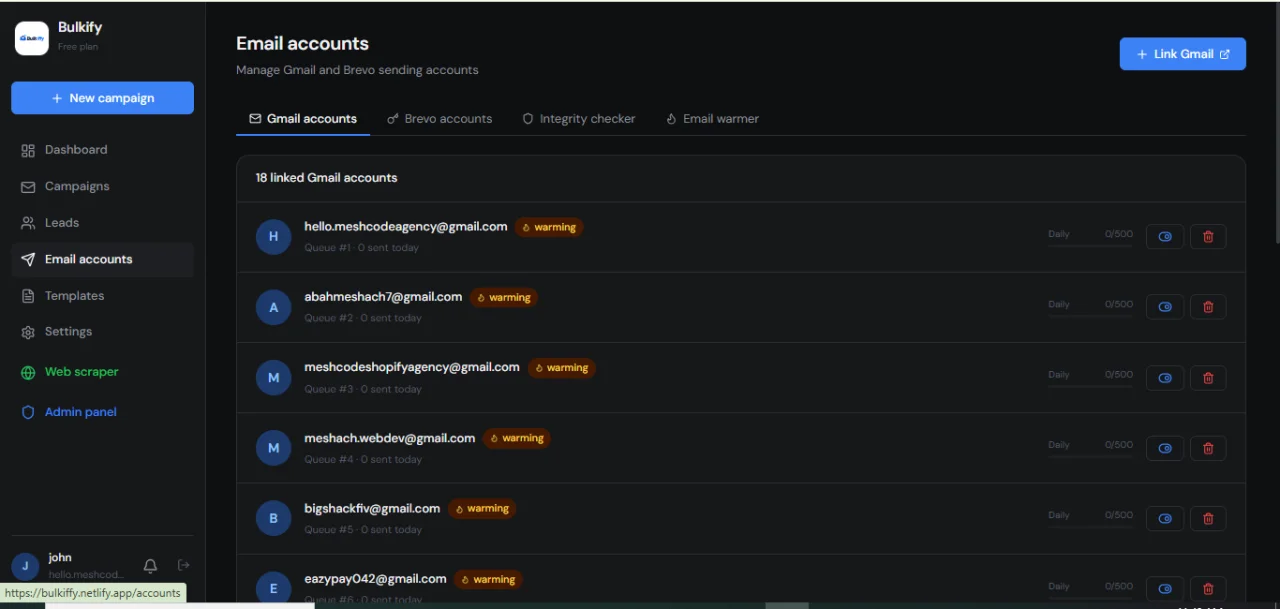Click email bigshackfiv@gmail.com

(372, 508)
